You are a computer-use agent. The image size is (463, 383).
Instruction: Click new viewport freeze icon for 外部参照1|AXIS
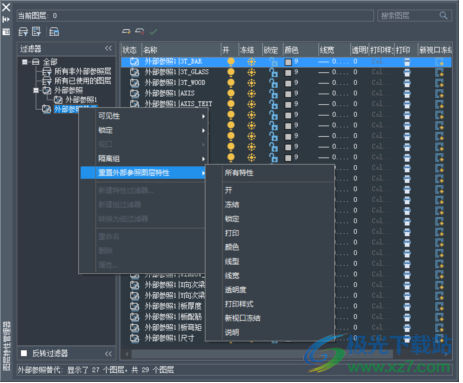[440, 94]
